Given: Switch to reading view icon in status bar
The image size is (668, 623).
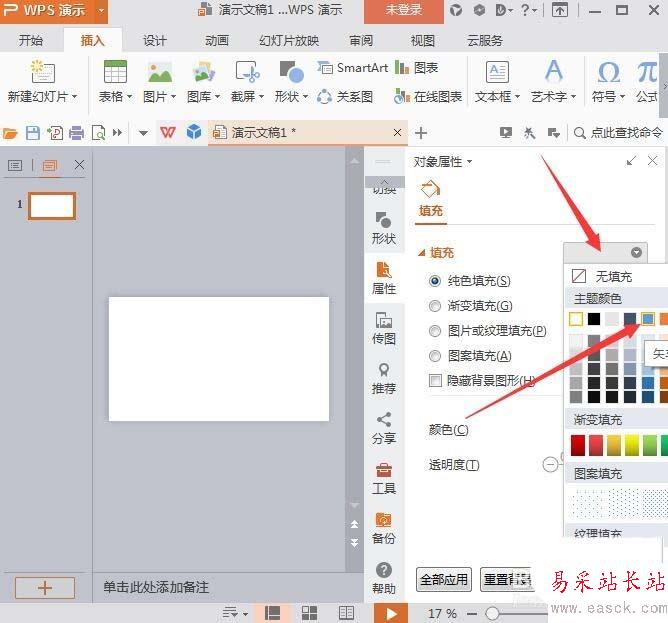Looking at the screenshot, I should (x=346, y=613).
